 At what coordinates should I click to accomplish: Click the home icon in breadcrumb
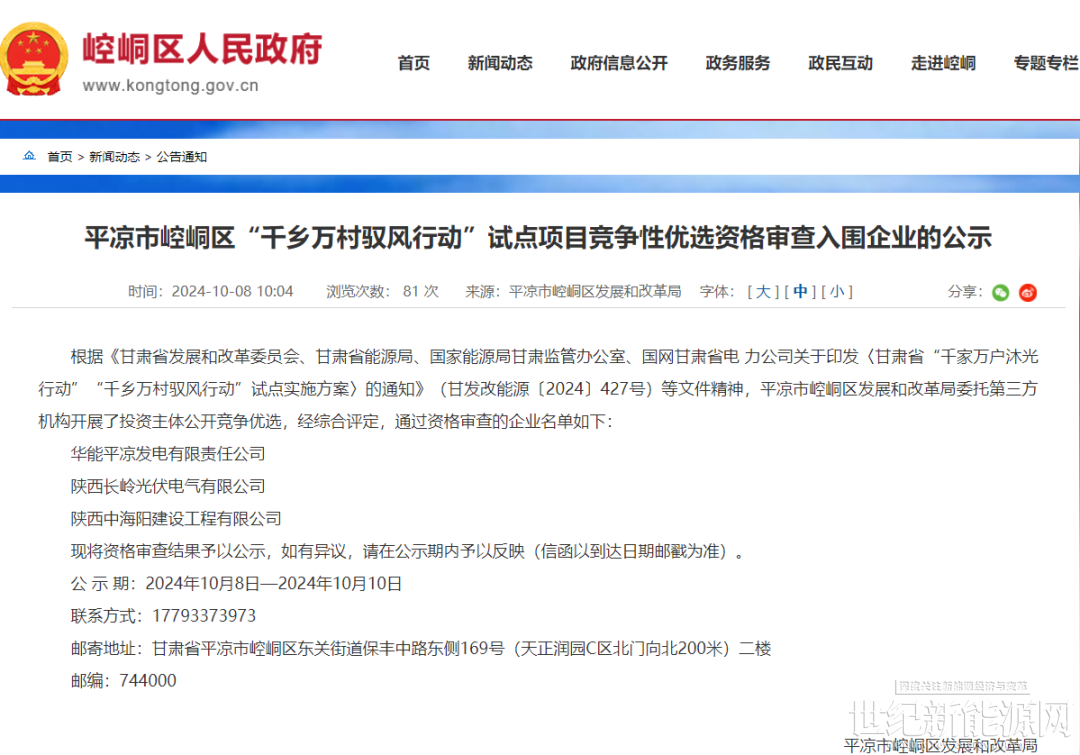point(29,156)
